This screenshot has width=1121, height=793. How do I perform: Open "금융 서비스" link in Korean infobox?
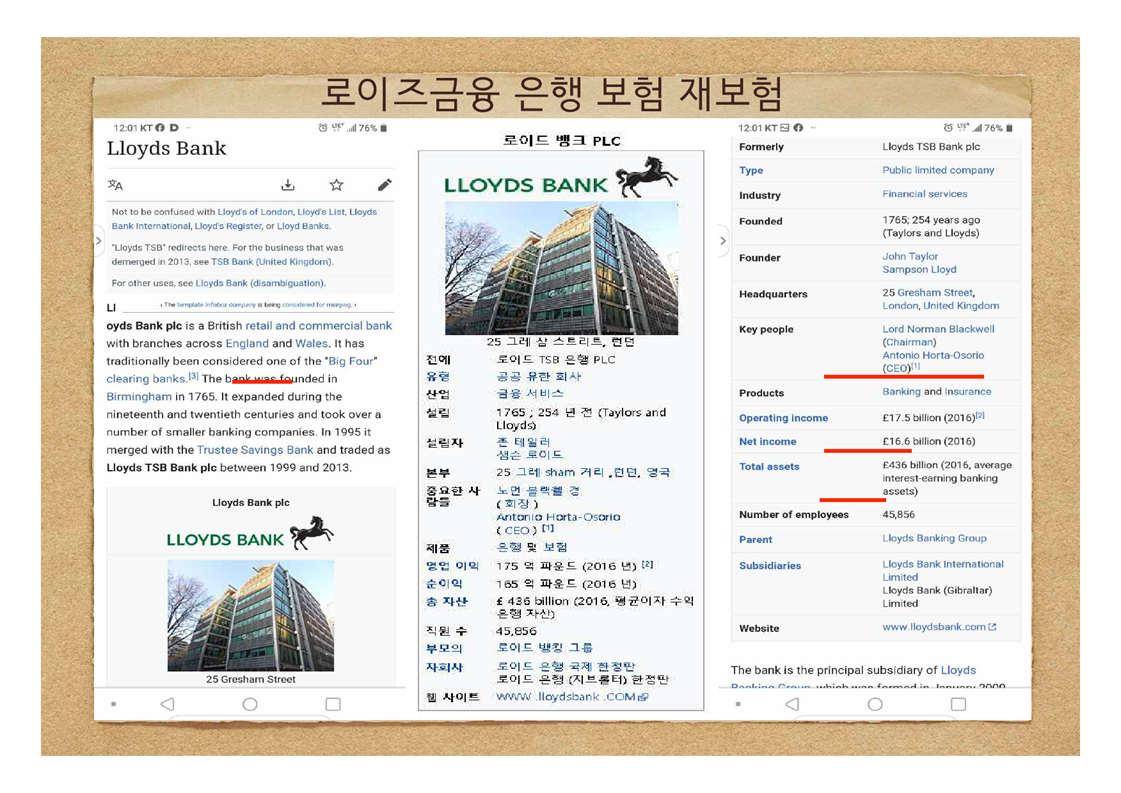tap(530, 394)
